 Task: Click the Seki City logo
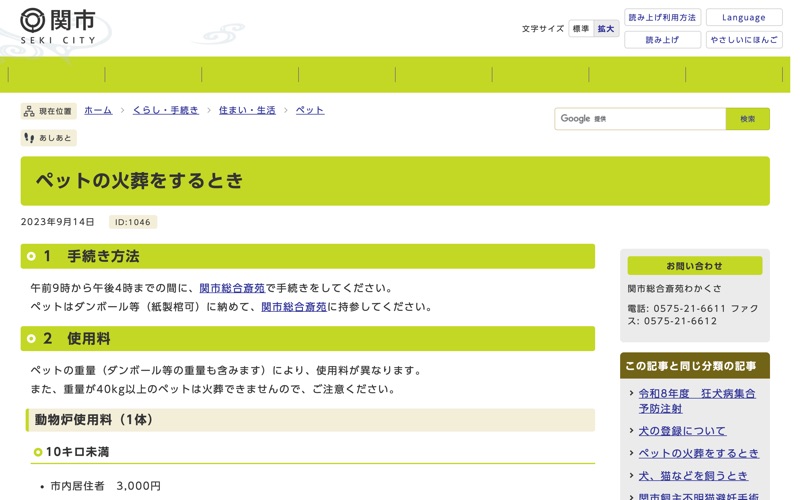(x=58, y=26)
